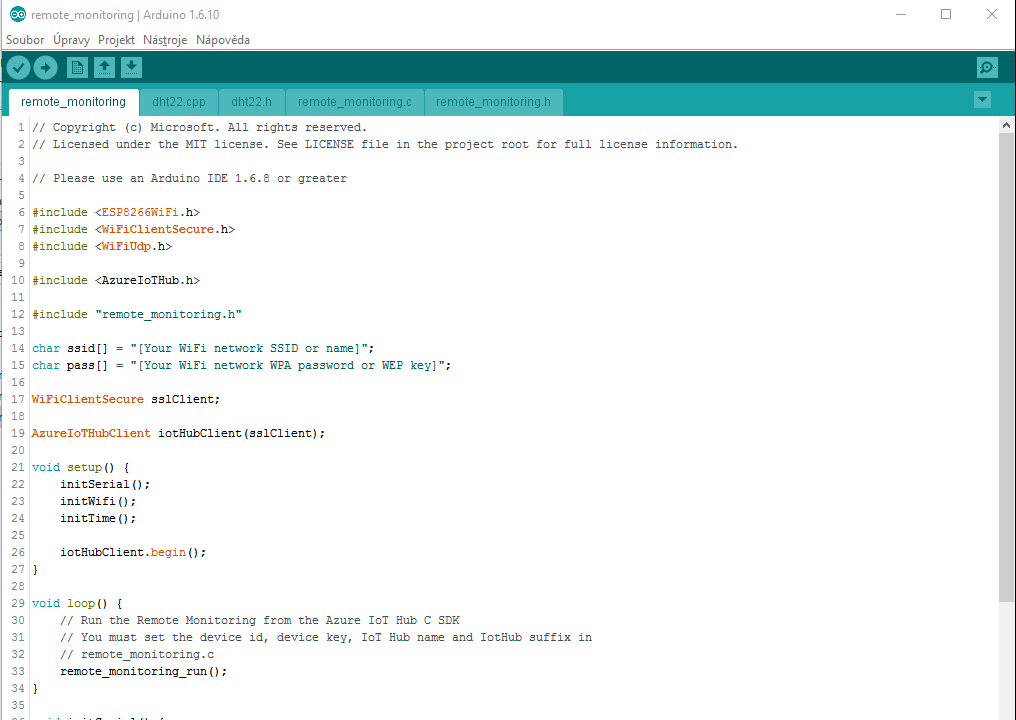Click the Save sketch down-arrow icon
The height and width of the screenshot is (720, 1016).
tap(131, 67)
